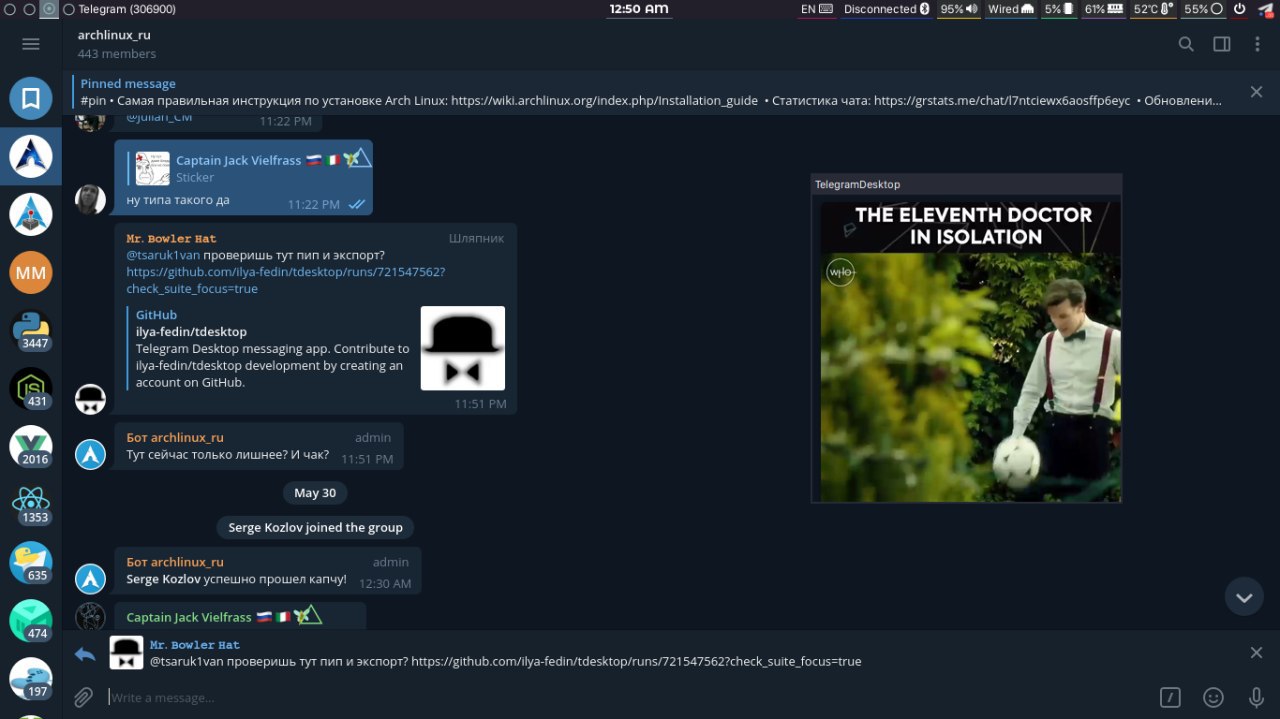Jump to latest messages arrow
Viewport: 1280px width, 719px height.
click(x=1244, y=597)
